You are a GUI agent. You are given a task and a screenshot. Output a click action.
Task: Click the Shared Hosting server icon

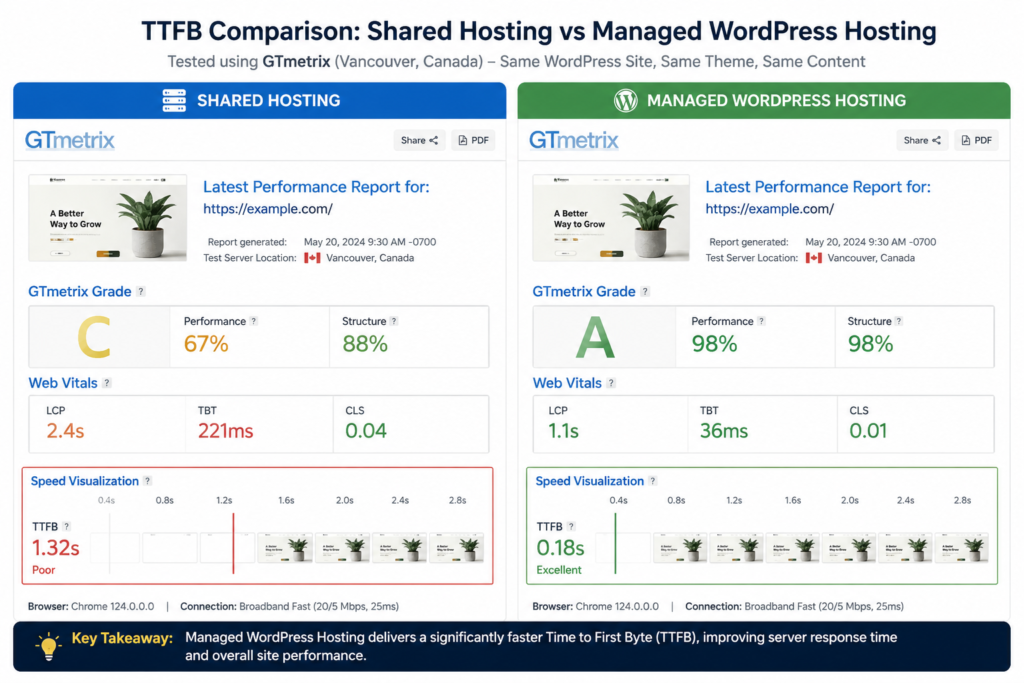point(174,101)
